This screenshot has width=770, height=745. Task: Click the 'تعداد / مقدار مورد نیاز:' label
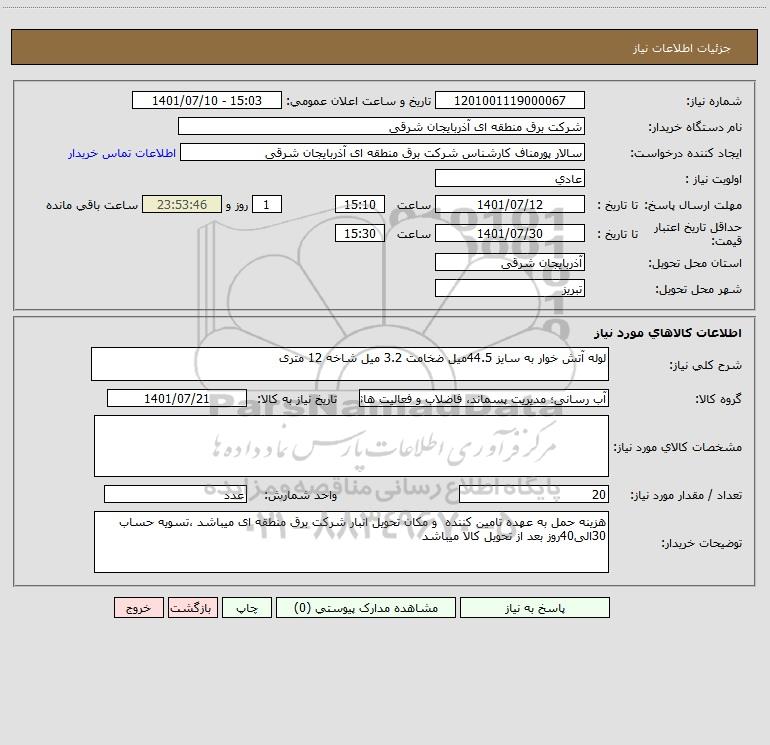[686, 496]
